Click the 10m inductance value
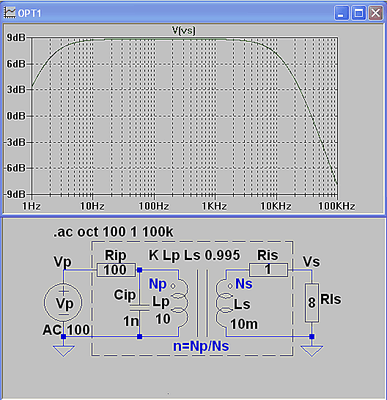 [244, 324]
